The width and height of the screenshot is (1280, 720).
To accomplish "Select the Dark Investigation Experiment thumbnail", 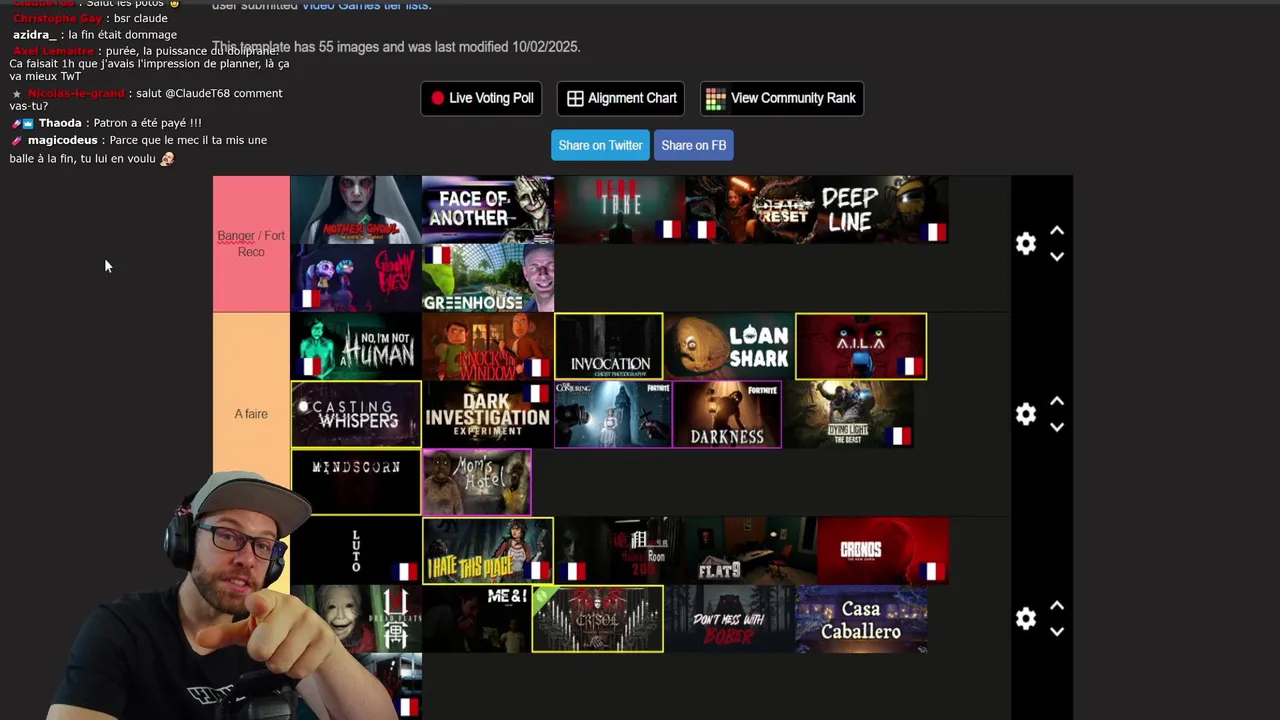I will (488, 414).
